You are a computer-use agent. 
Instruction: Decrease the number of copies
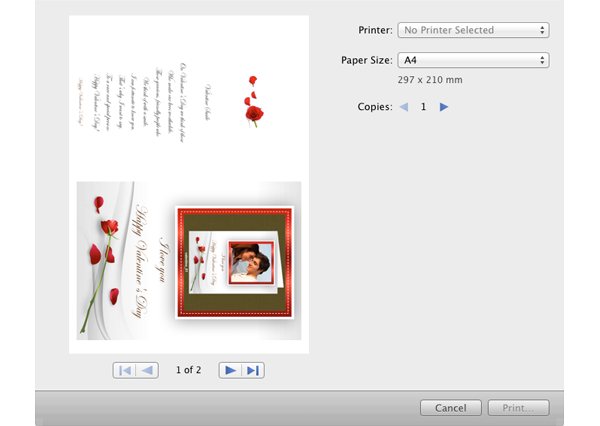(x=404, y=106)
